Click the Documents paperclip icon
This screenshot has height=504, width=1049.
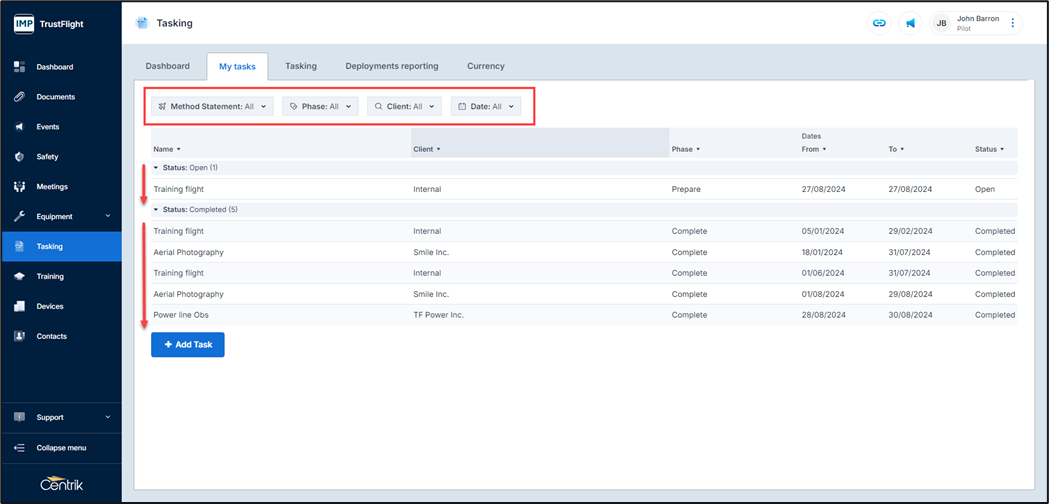click(x=19, y=97)
